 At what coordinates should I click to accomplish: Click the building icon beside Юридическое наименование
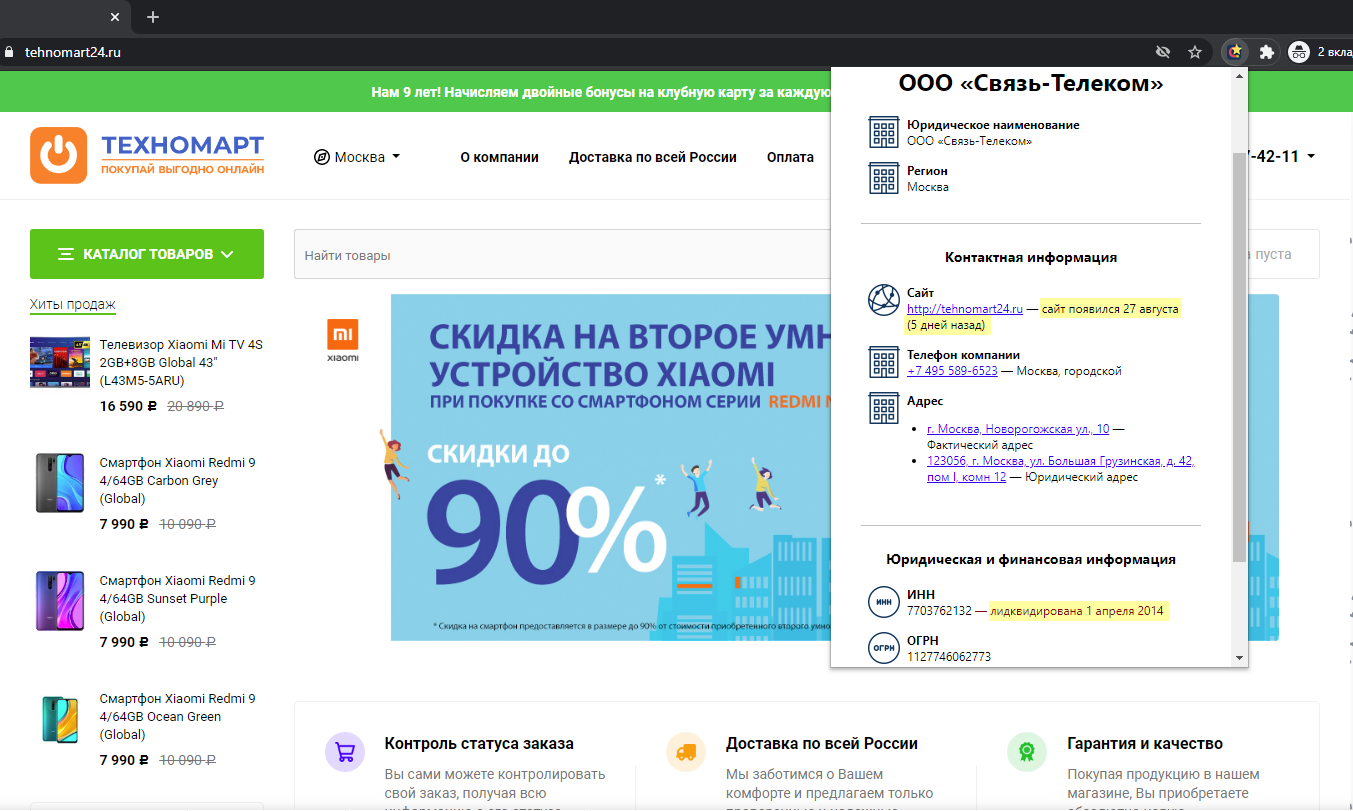click(884, 132)
